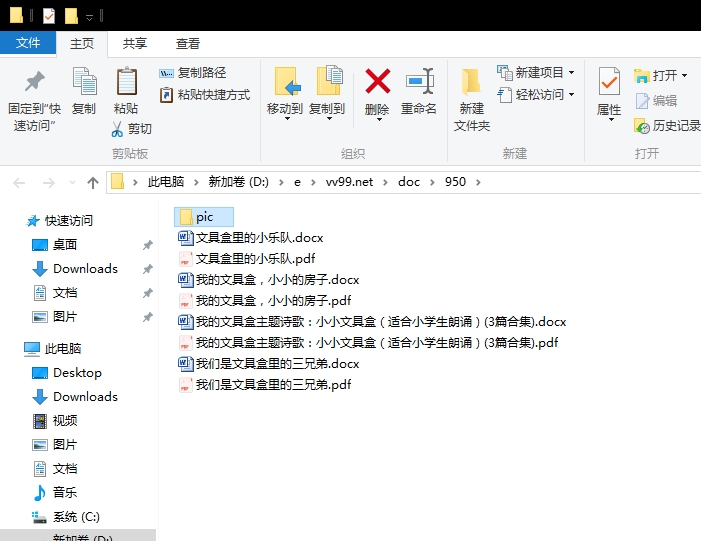Open 系统 (C:) drive
This screenshot has width=701, height=541.
click(66, 517)
